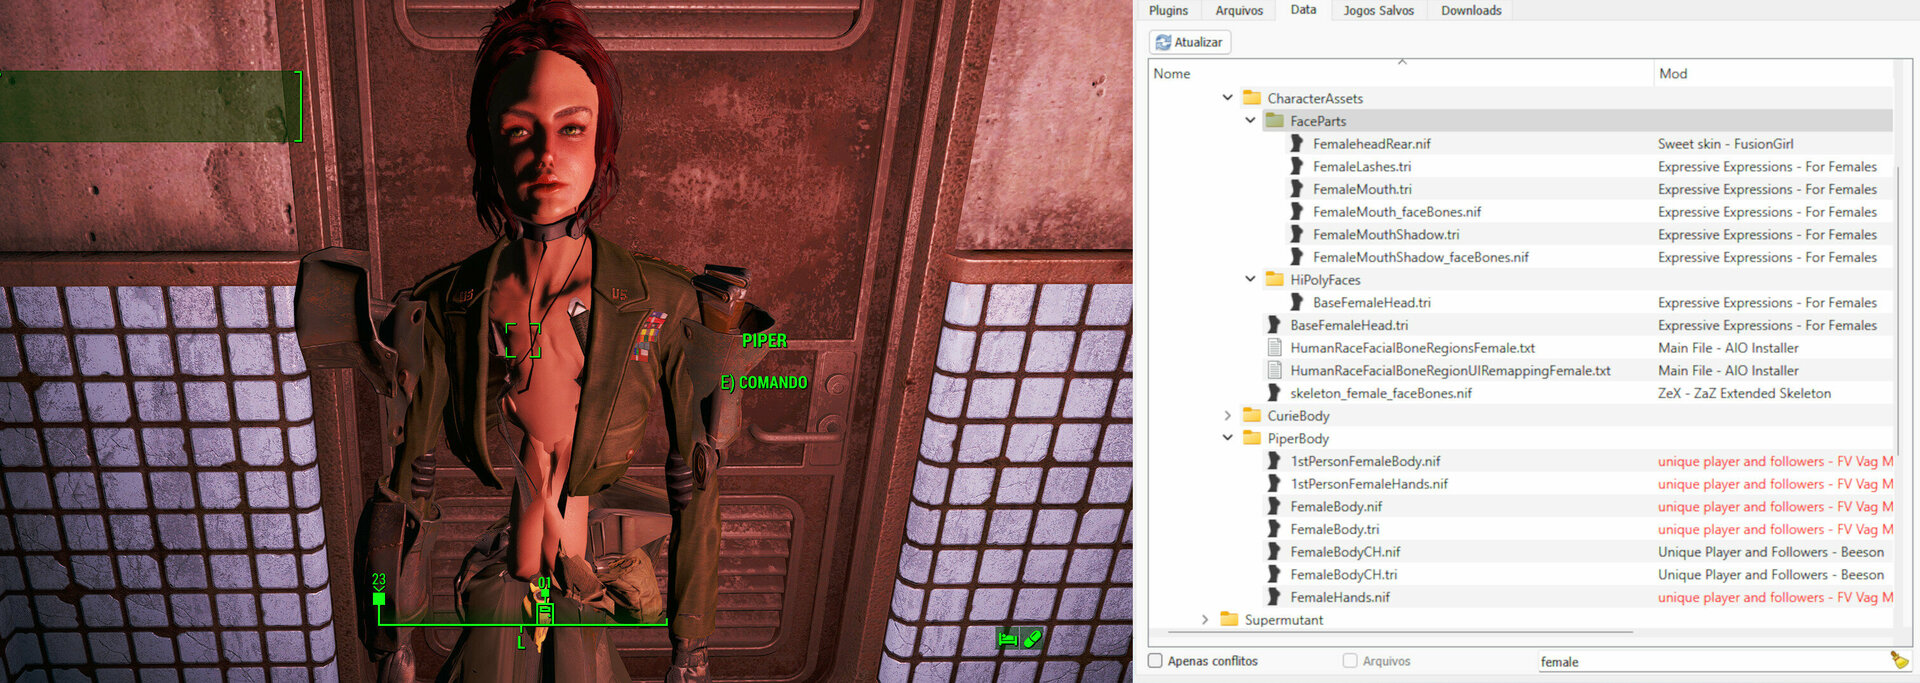The height and width of the screenshot is (683, 1920).
Task: Click the skeleton_female_faceBones.nif file icon
Action: (1274, 393)
